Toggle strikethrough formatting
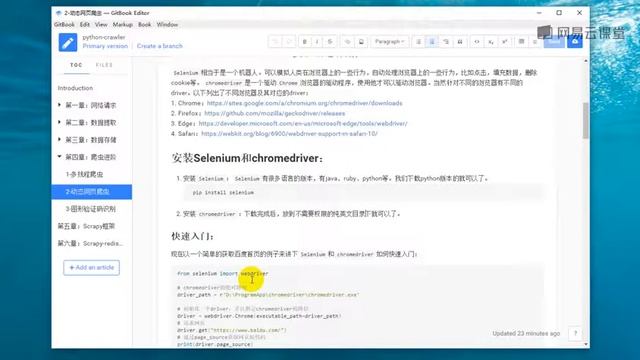This screenshot has height=360, width=640. (330, 42)
